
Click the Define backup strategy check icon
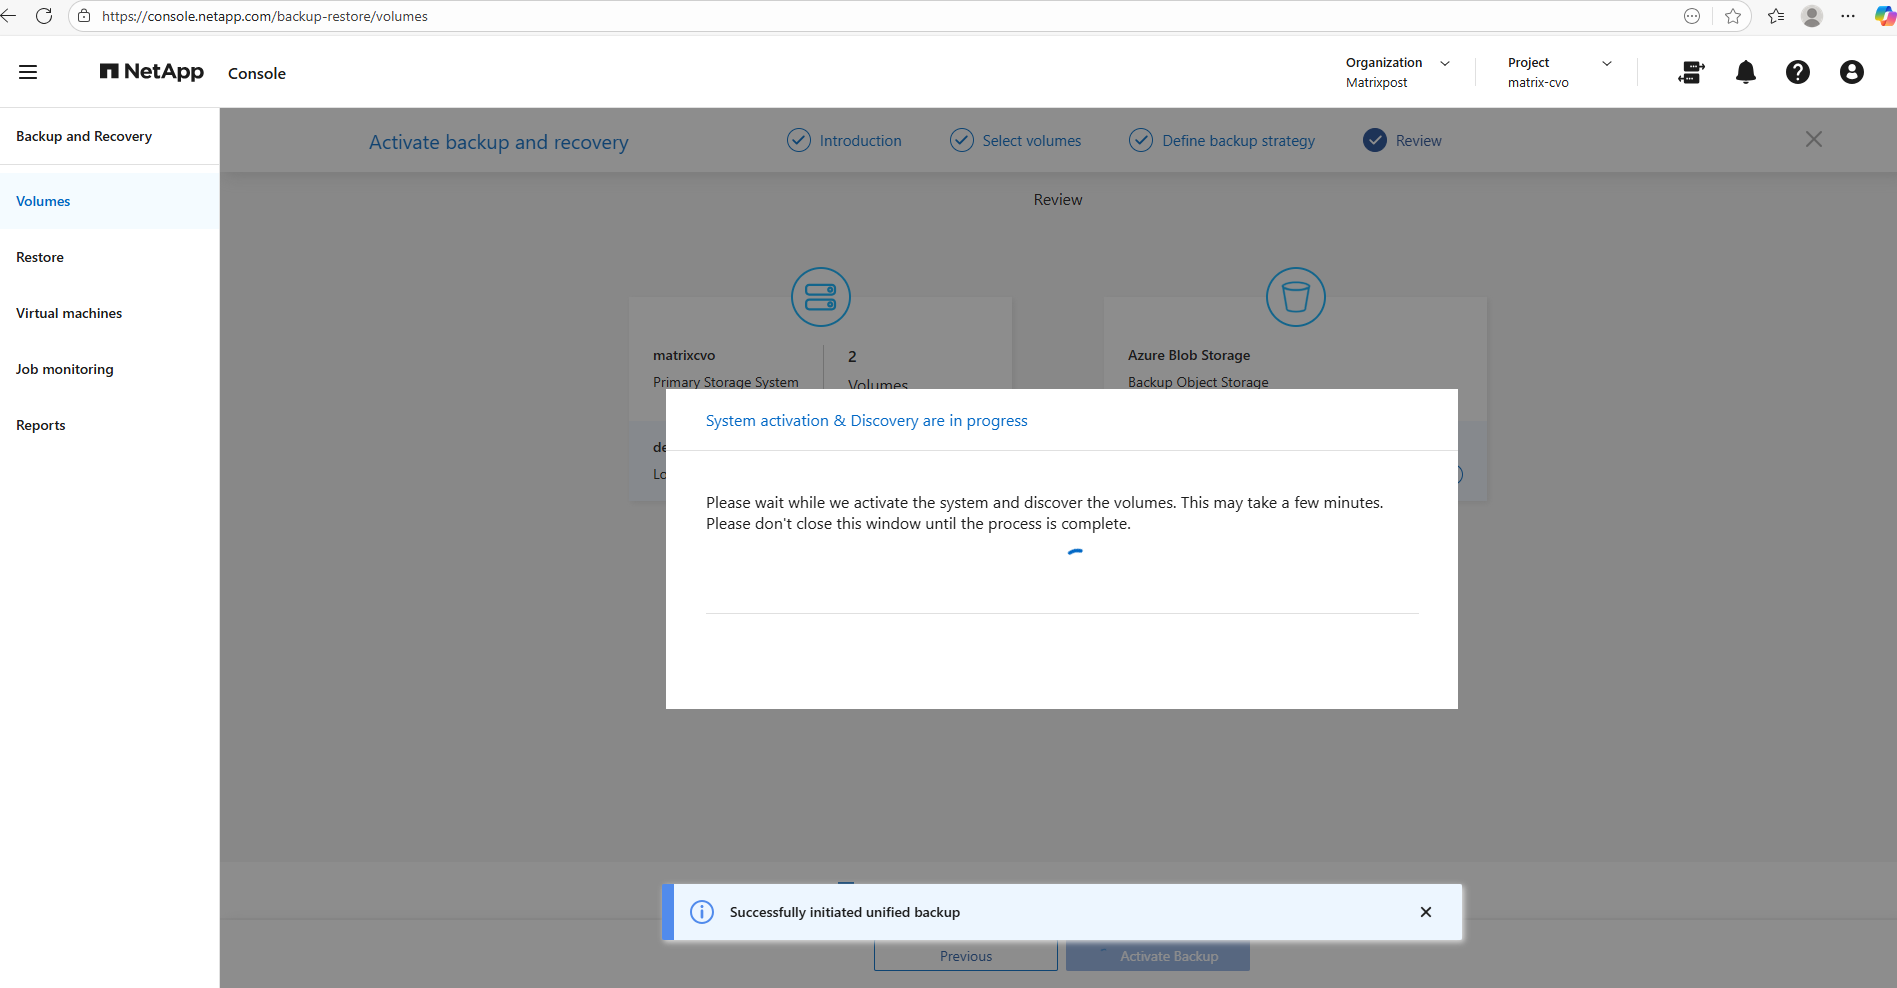click(x=1141, y=140)
